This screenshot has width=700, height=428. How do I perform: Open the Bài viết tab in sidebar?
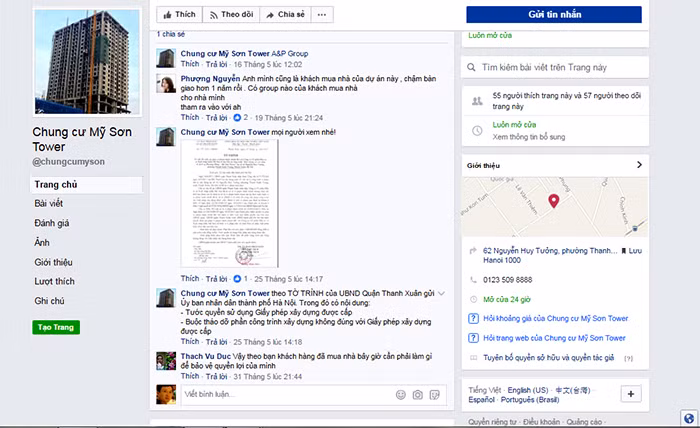[49, 203]
